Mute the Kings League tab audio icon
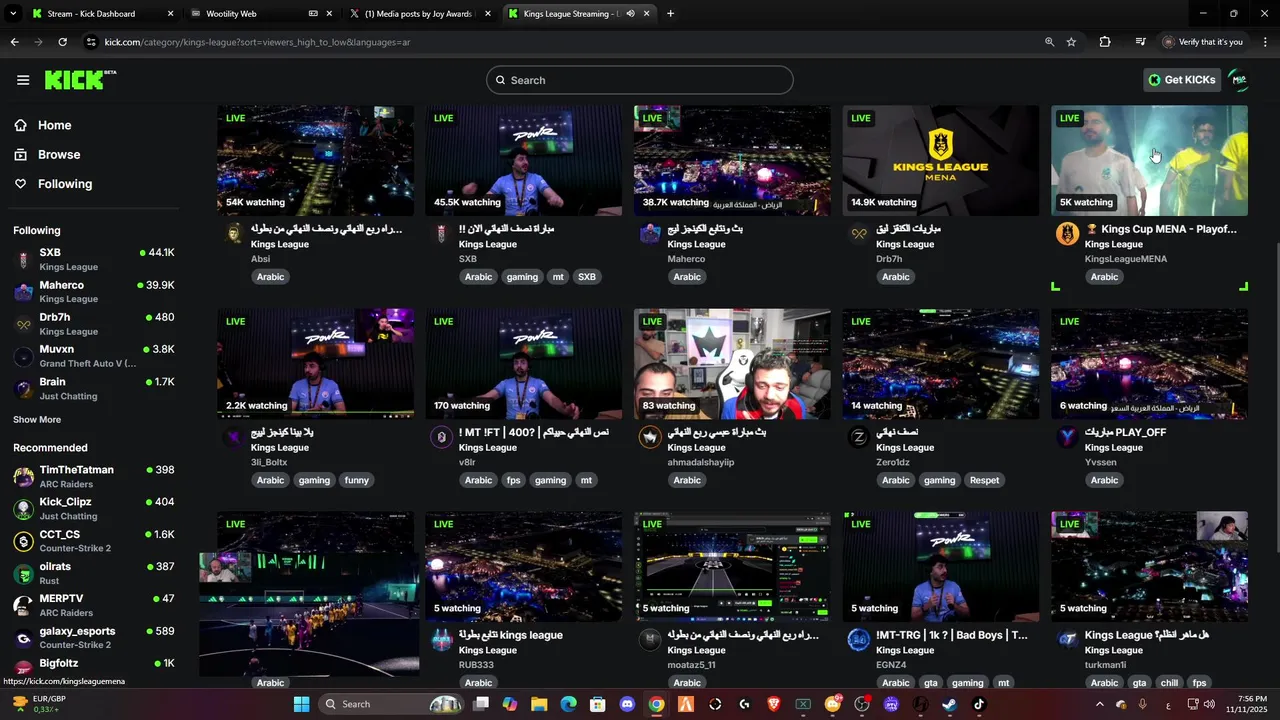Image resolution: width=1280 pixels, height=720 pixels. tap(630, 14)
